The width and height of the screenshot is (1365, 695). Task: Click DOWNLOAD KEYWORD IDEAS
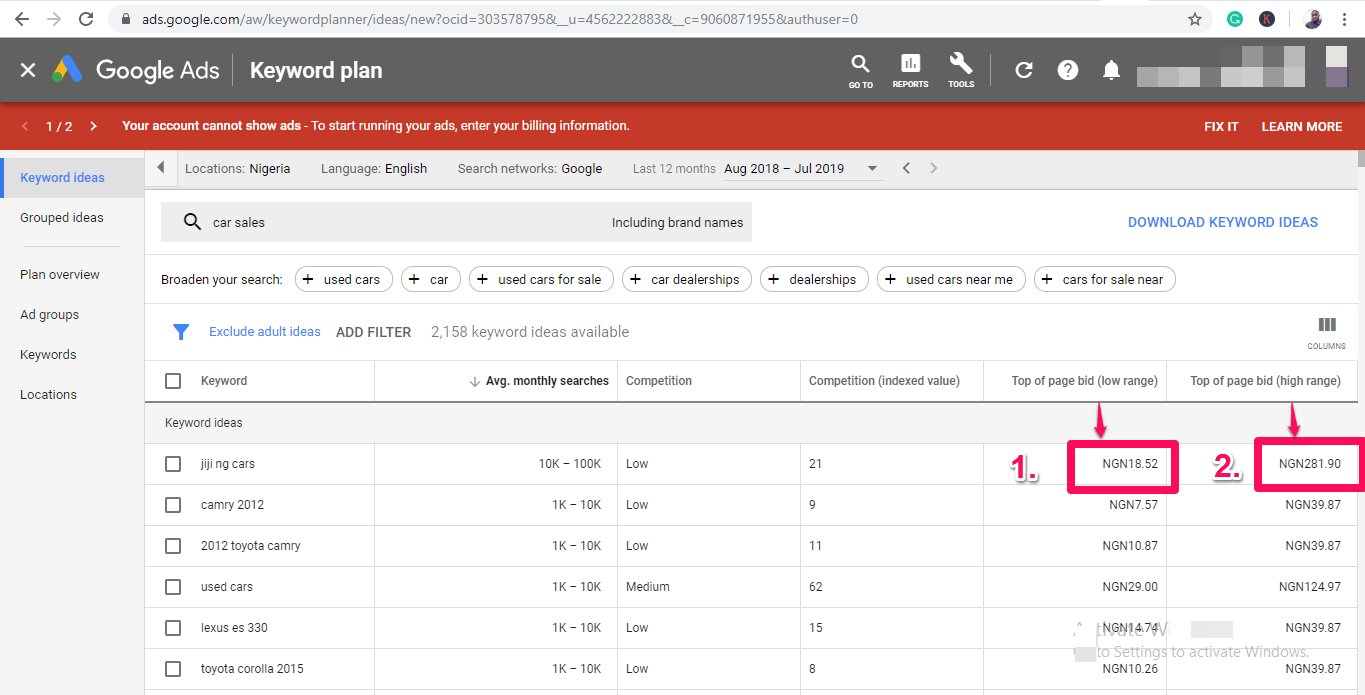click(x=1222, y=221)
